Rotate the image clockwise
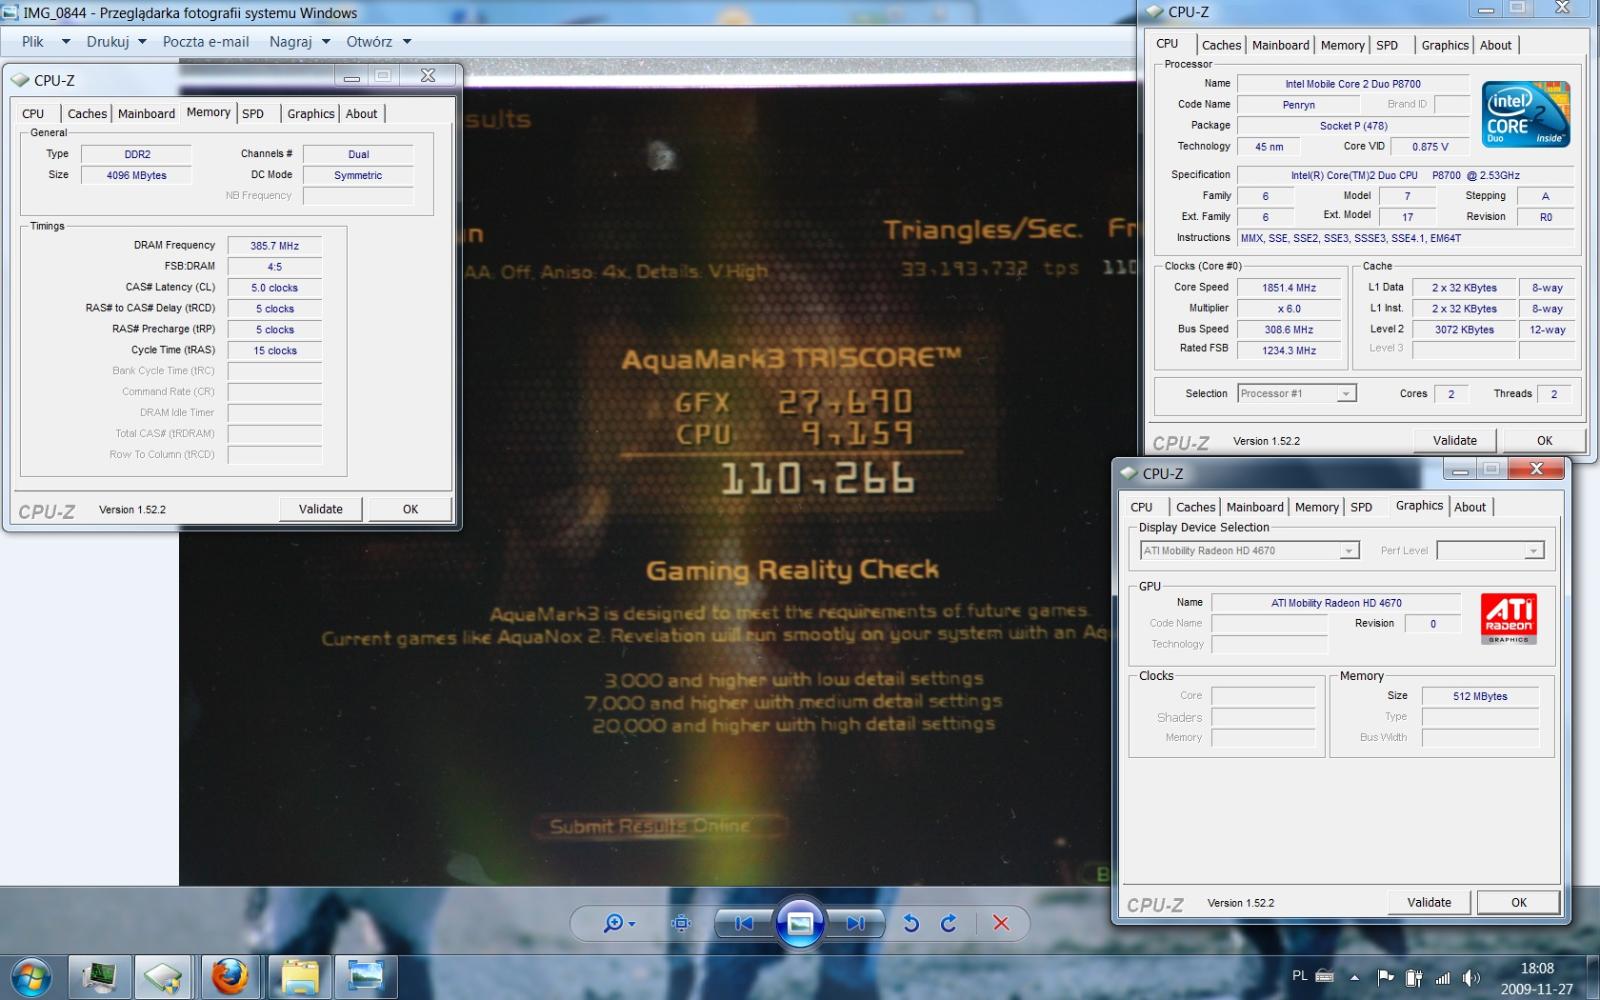Viewport: 1600px width, 1000px height. tap(949, 923)
